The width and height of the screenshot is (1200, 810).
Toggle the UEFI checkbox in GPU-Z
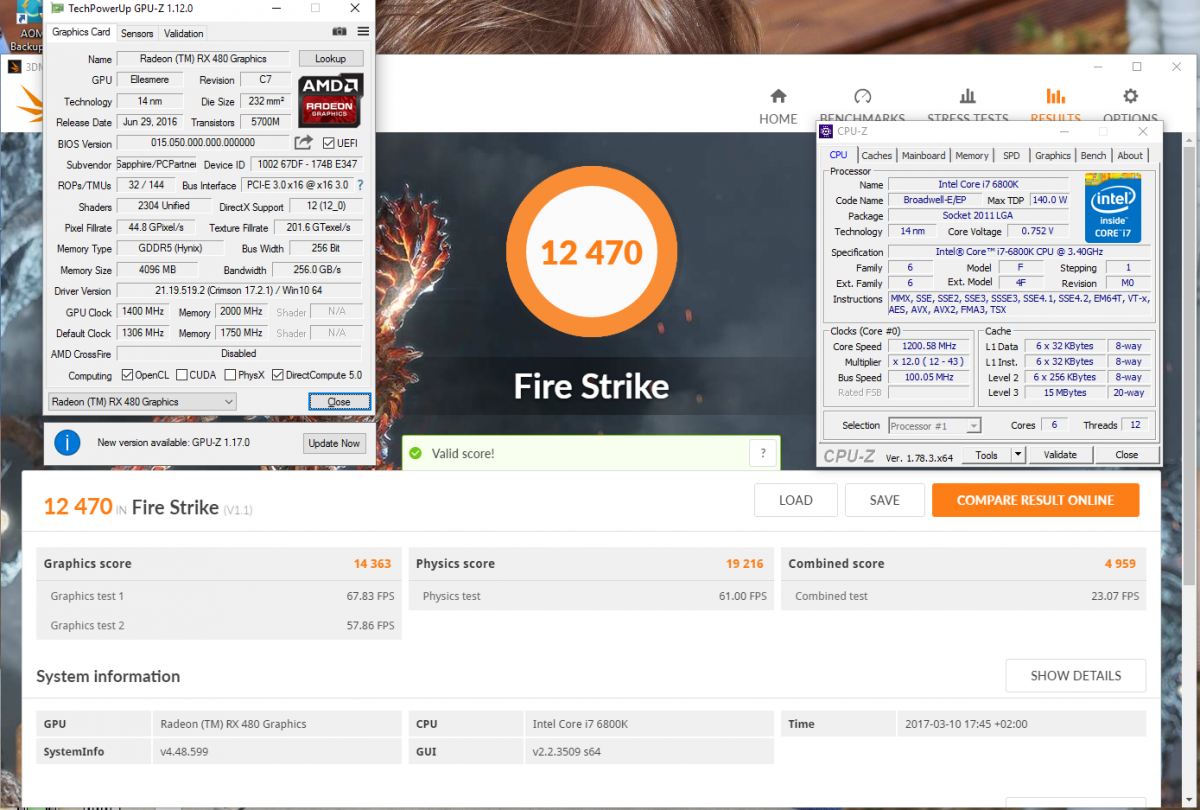329,143
